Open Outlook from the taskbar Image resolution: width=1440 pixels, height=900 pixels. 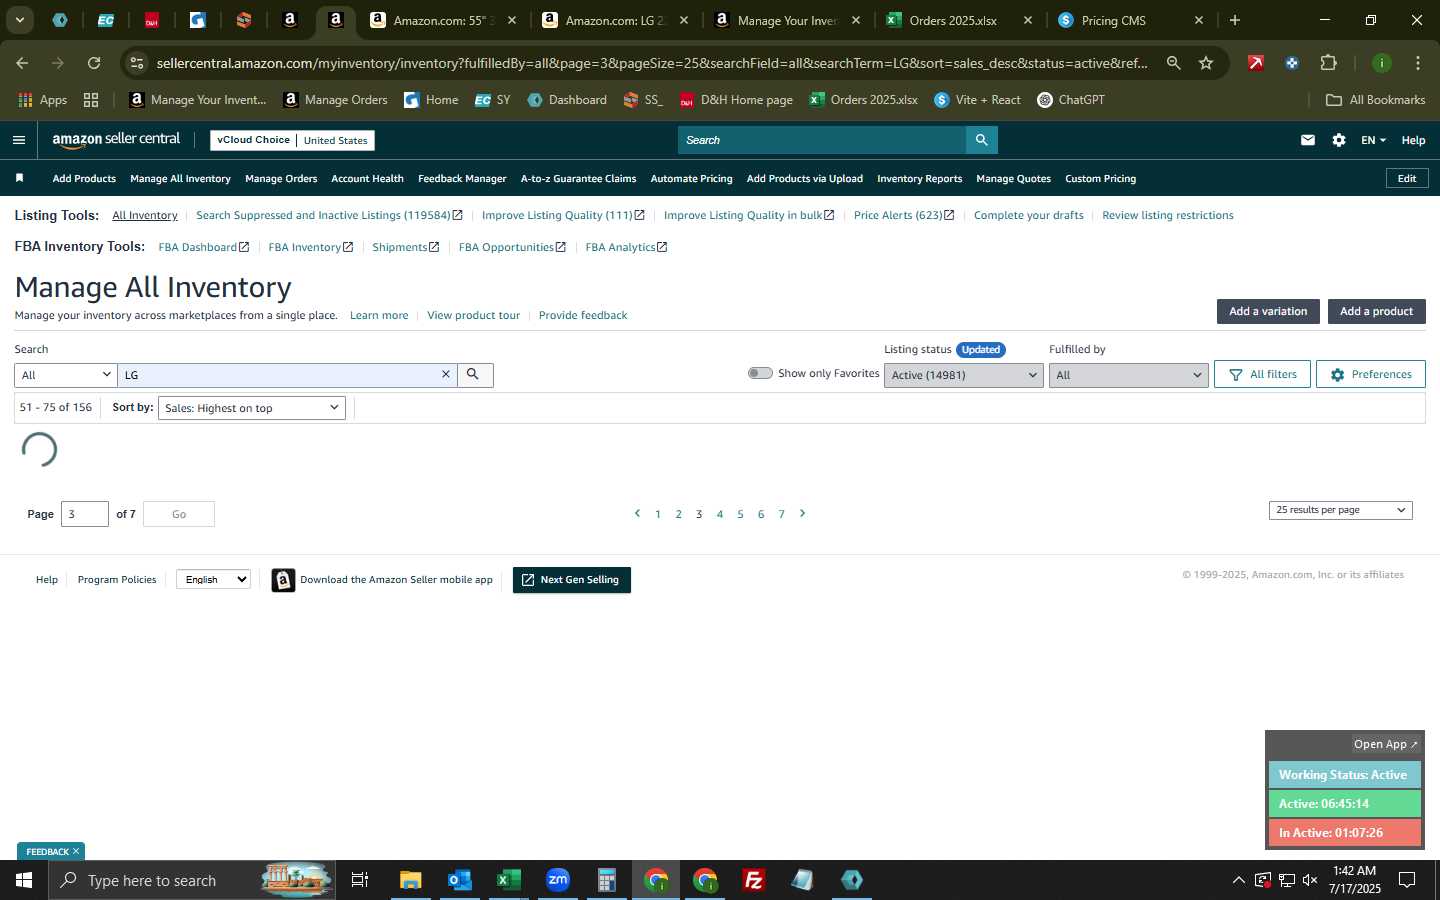tap(459, 880)
